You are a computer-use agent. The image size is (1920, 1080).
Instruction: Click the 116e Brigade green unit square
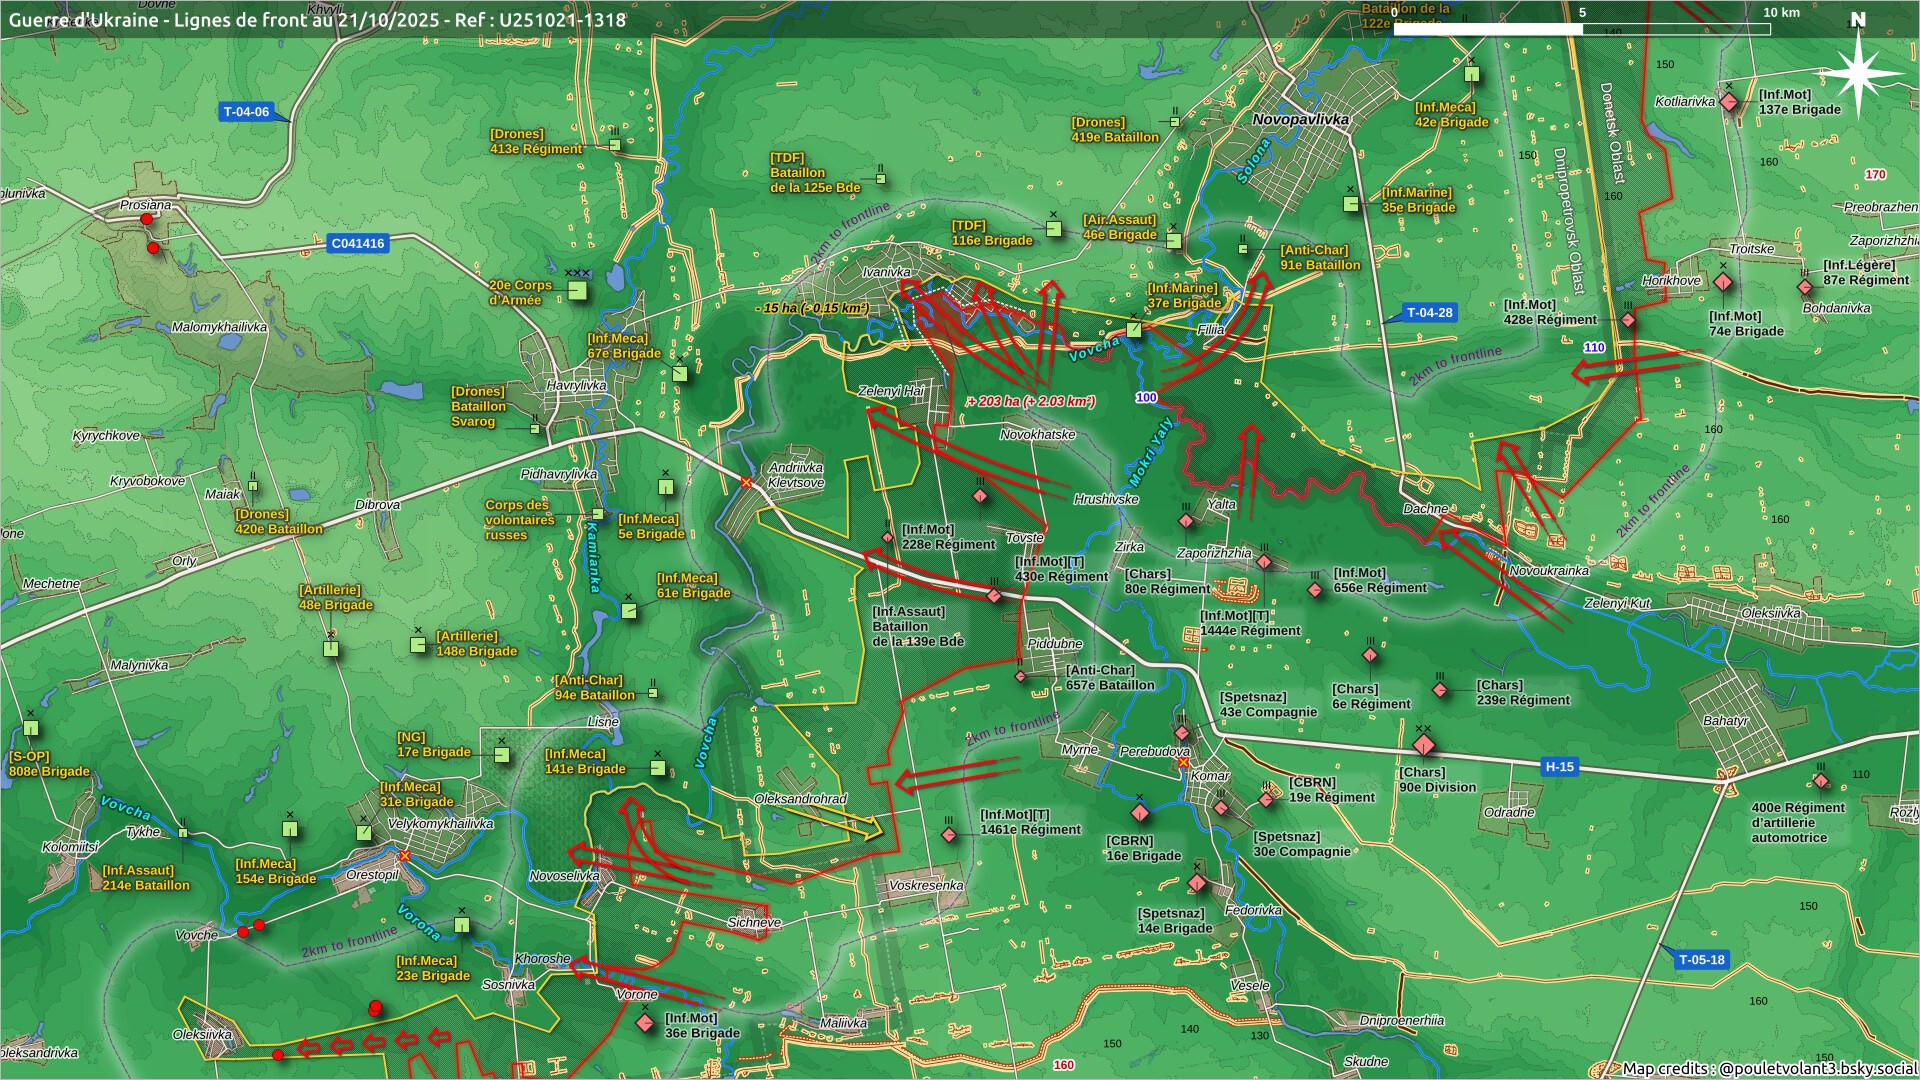[x=1053, y=229]
